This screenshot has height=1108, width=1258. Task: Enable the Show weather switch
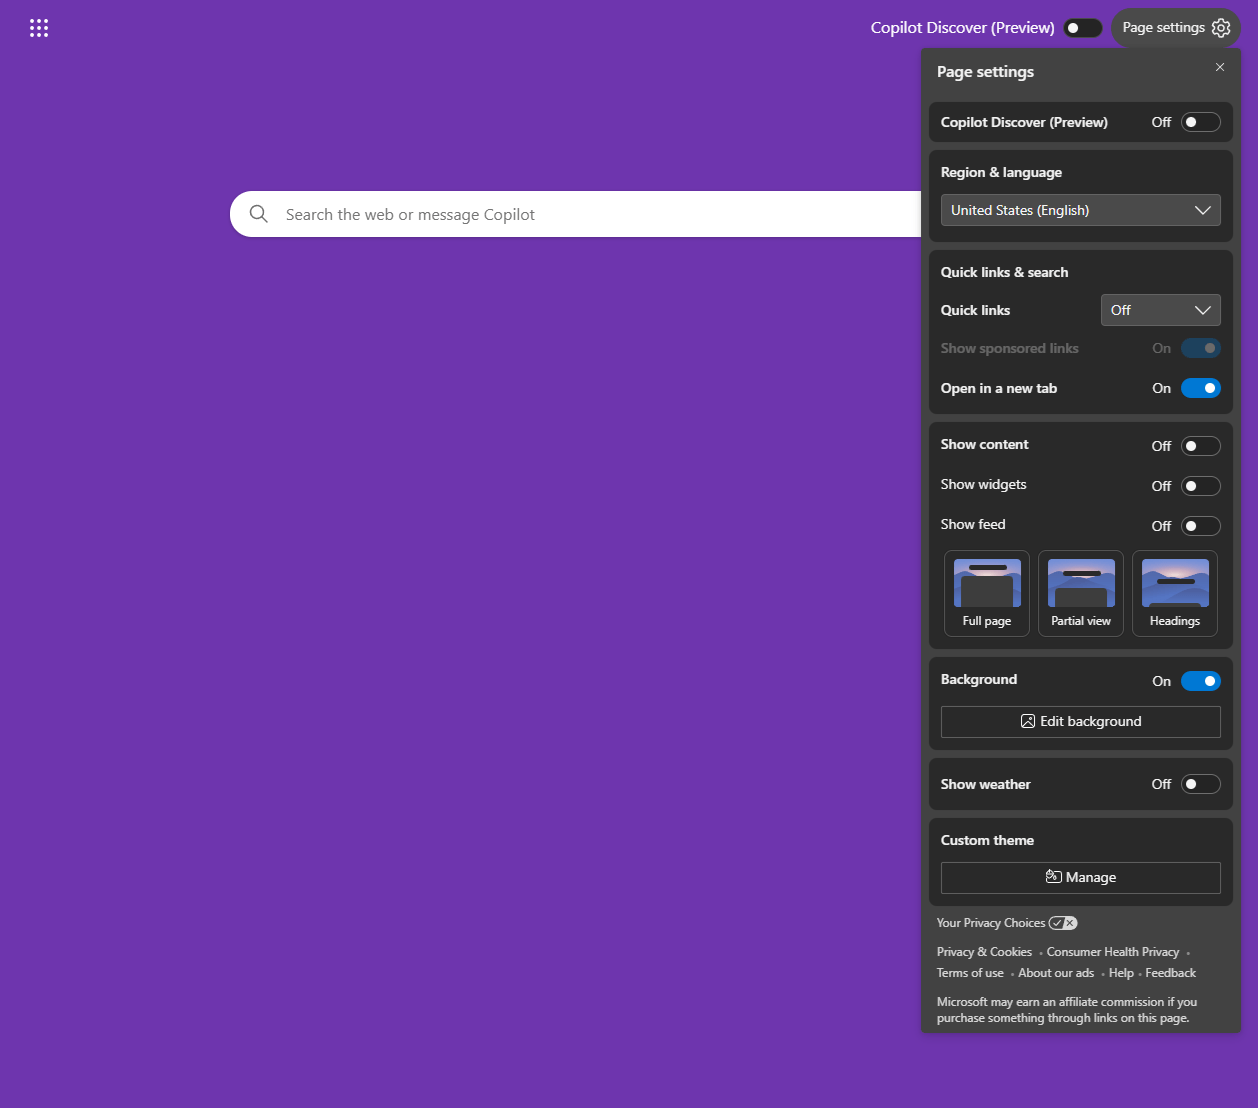(x=1200, y=784)
